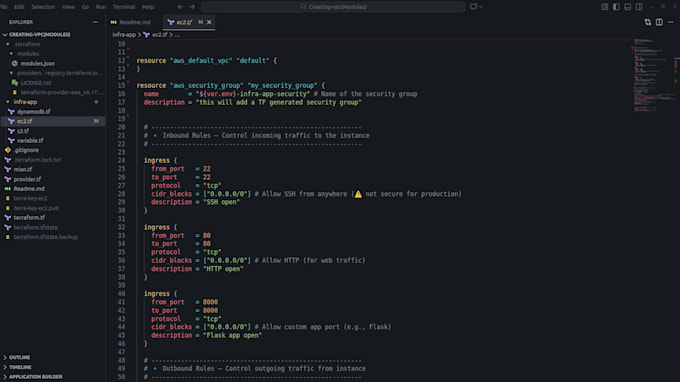
Task: Click the infra-app breadcrumb
Action: point(124,35)
